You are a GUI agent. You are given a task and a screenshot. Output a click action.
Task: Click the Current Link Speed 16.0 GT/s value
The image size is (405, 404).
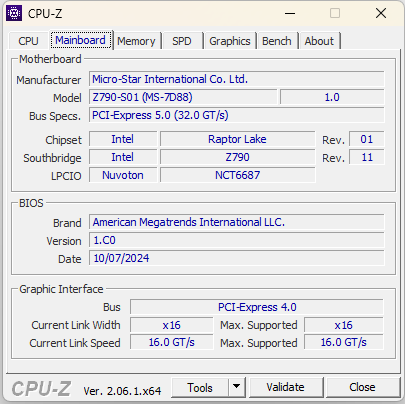(171, 342)
